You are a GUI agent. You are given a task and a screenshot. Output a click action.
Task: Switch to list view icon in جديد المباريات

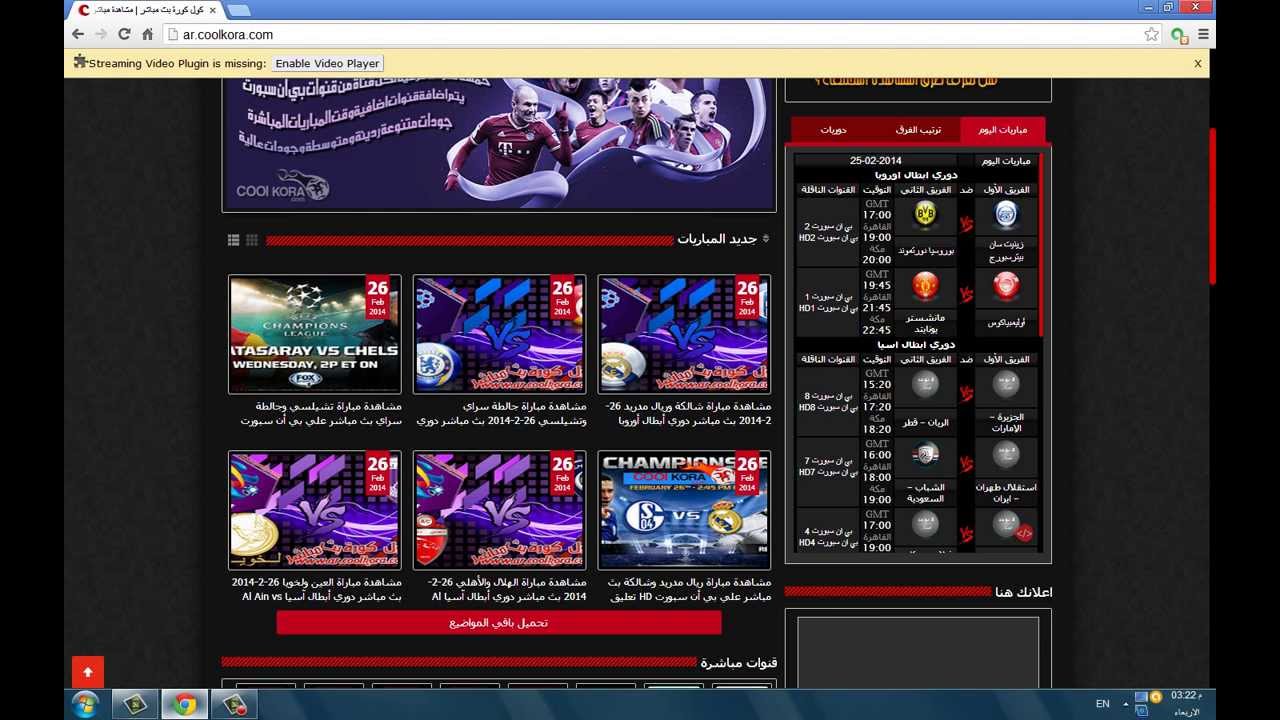(x=233, y=240)
